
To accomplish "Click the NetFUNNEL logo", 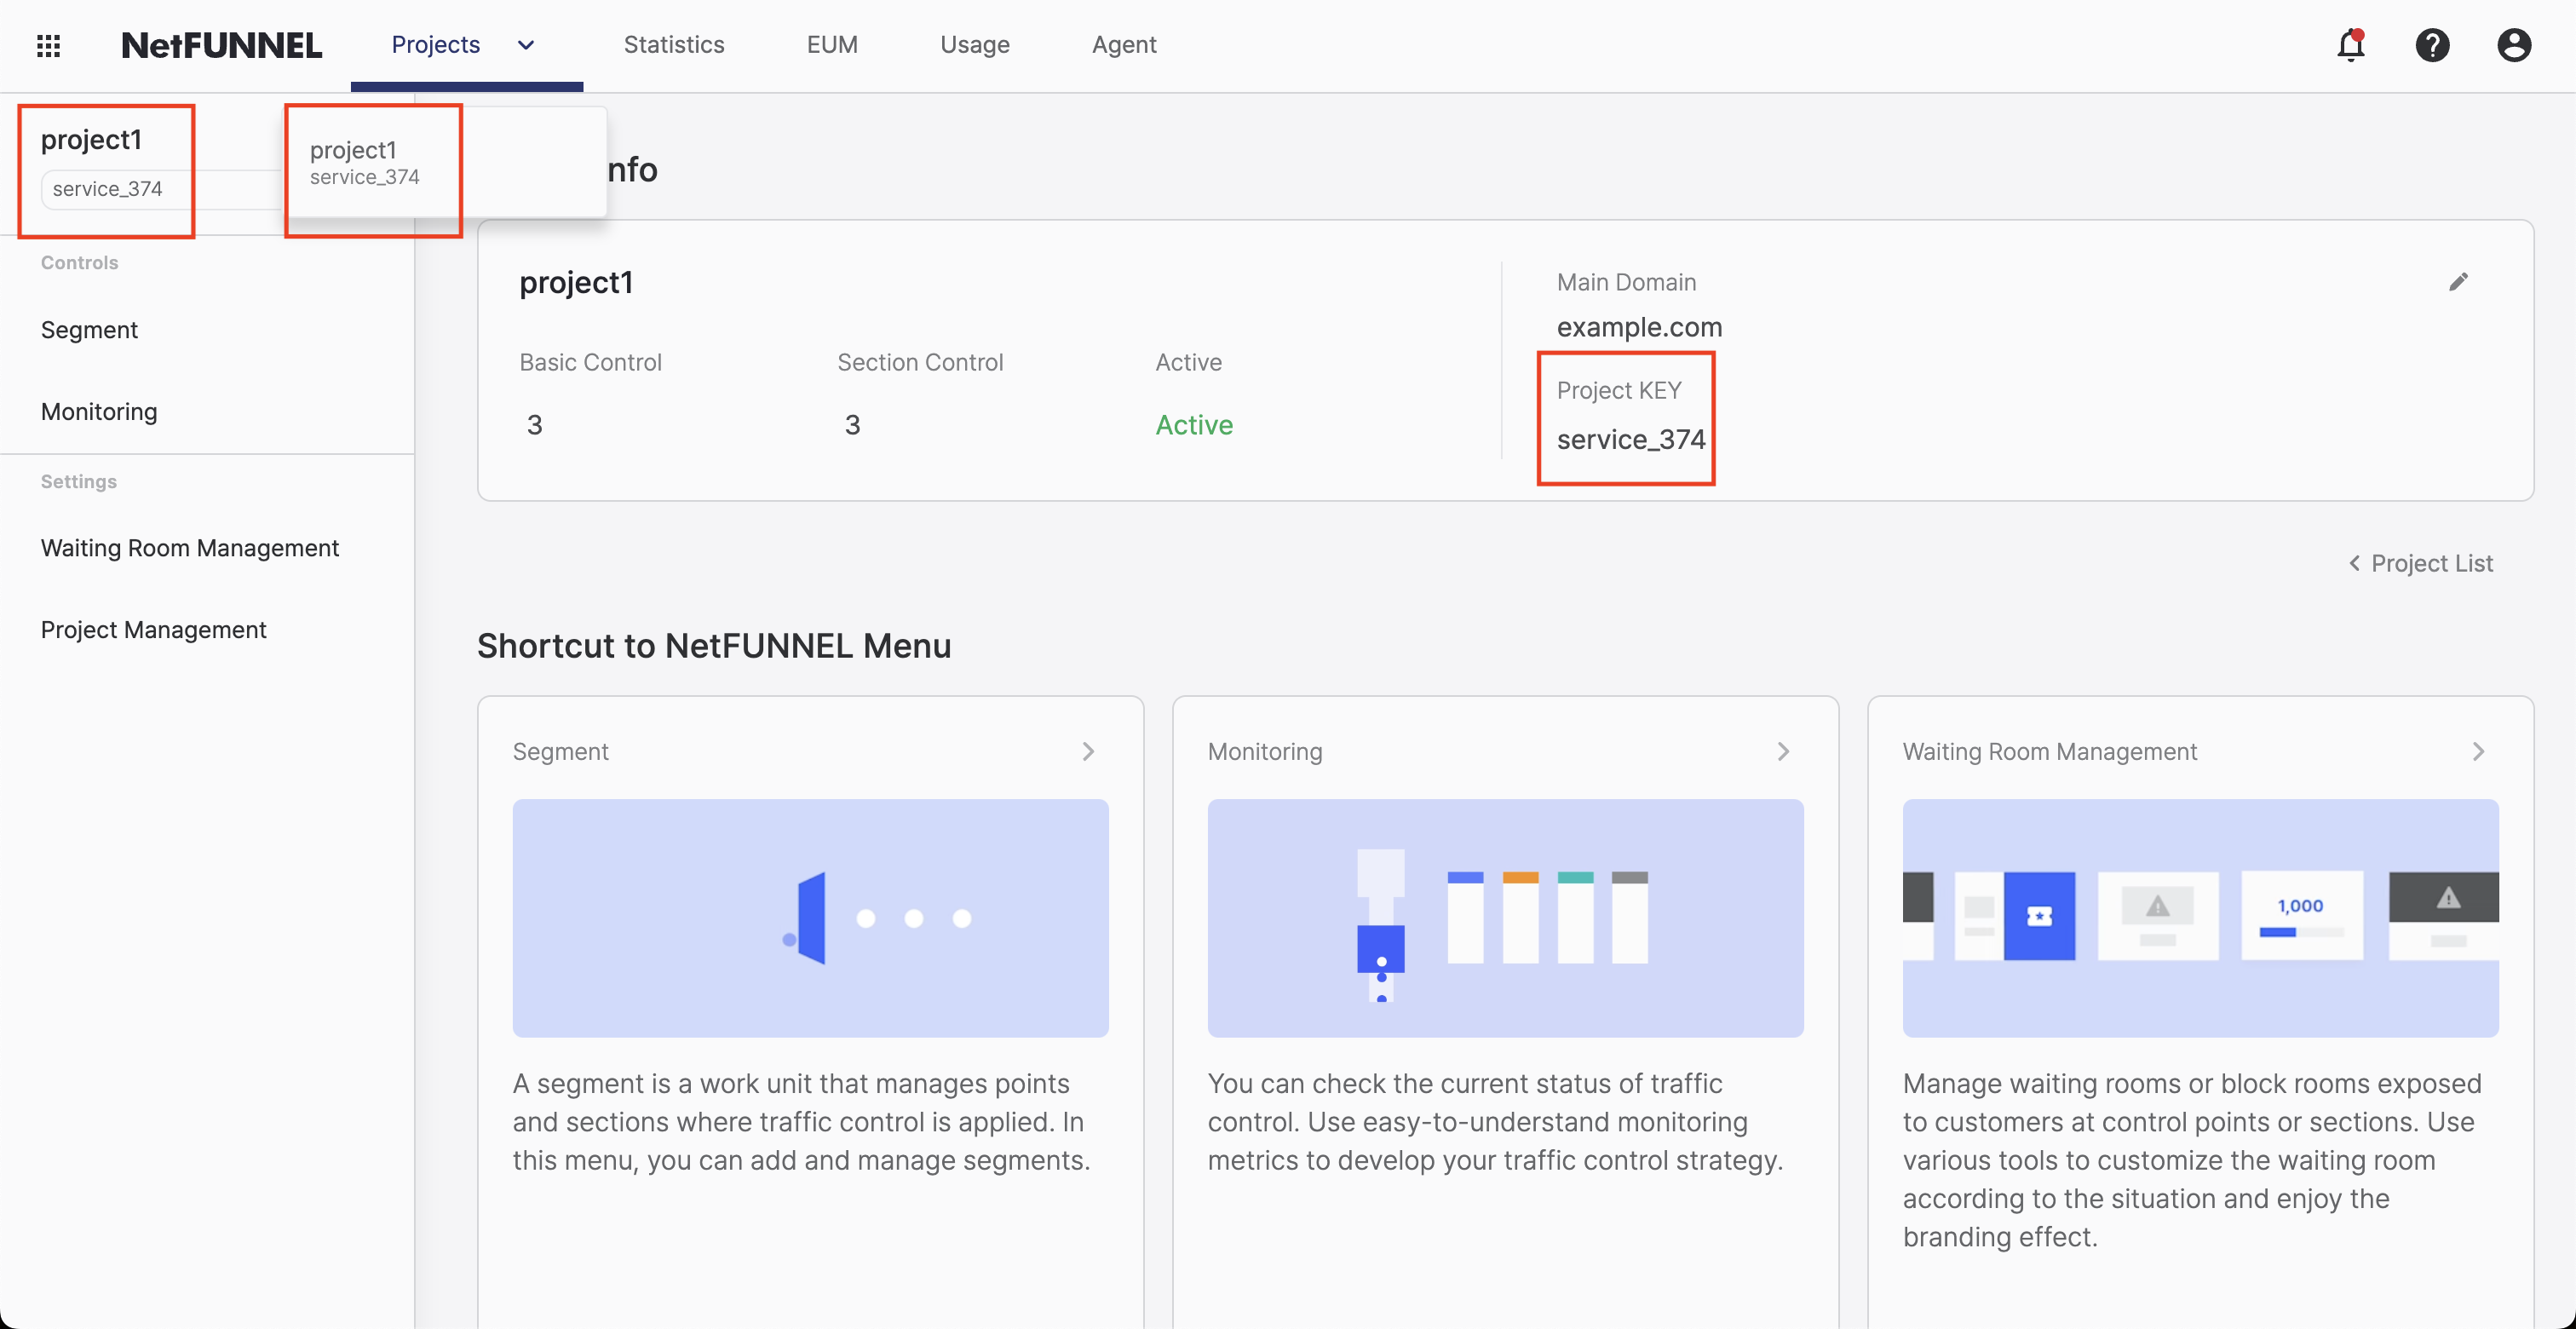I will coord(221,45).
